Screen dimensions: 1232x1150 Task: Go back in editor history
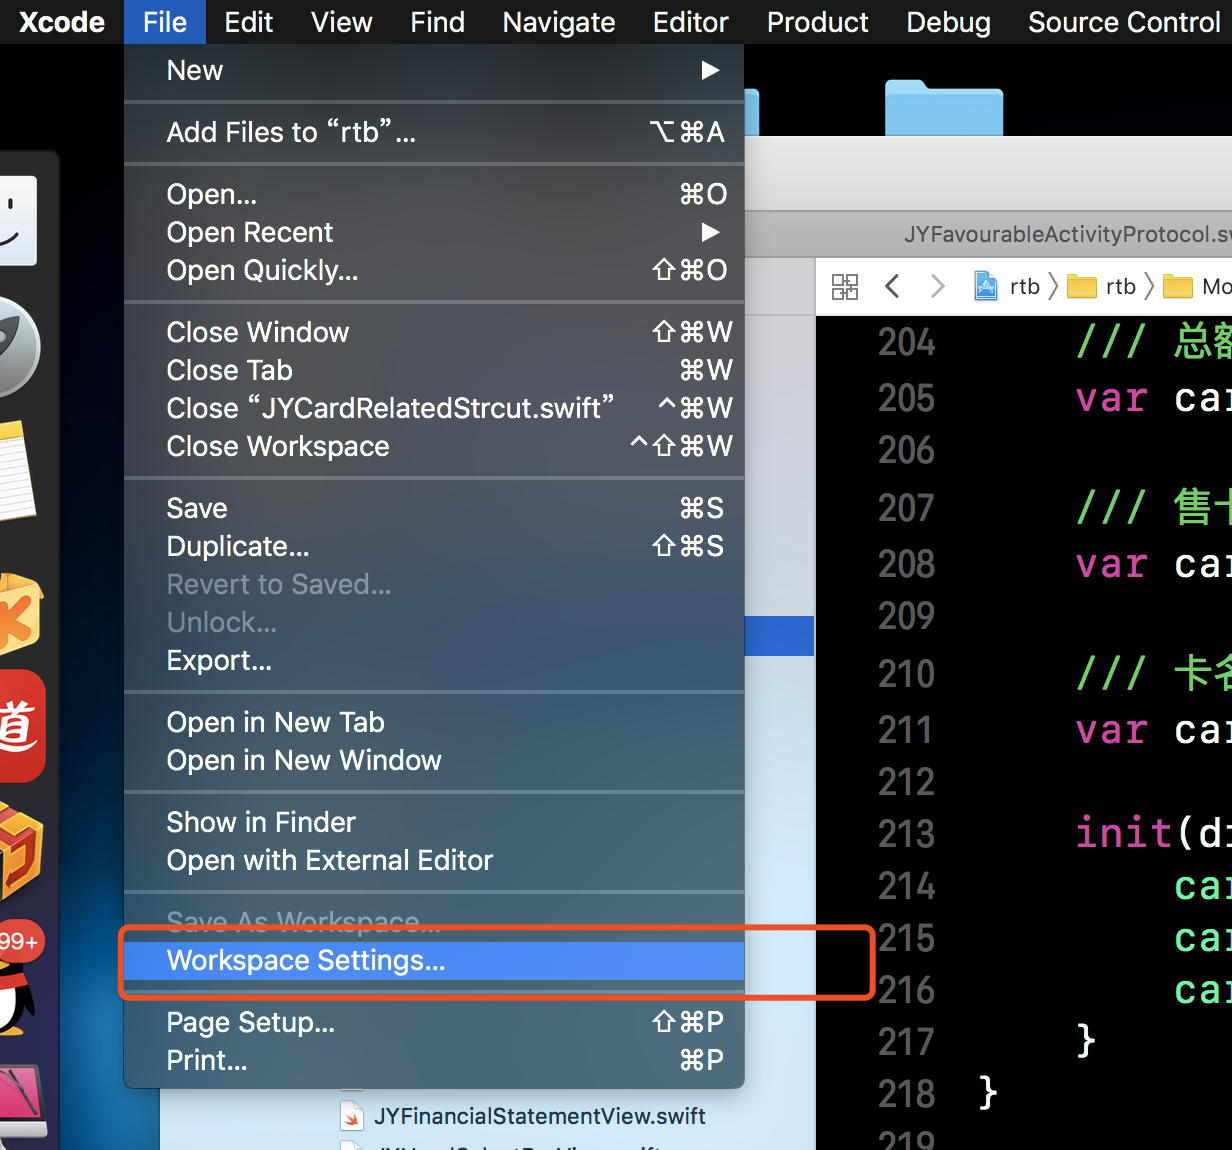tap(893, 287)
